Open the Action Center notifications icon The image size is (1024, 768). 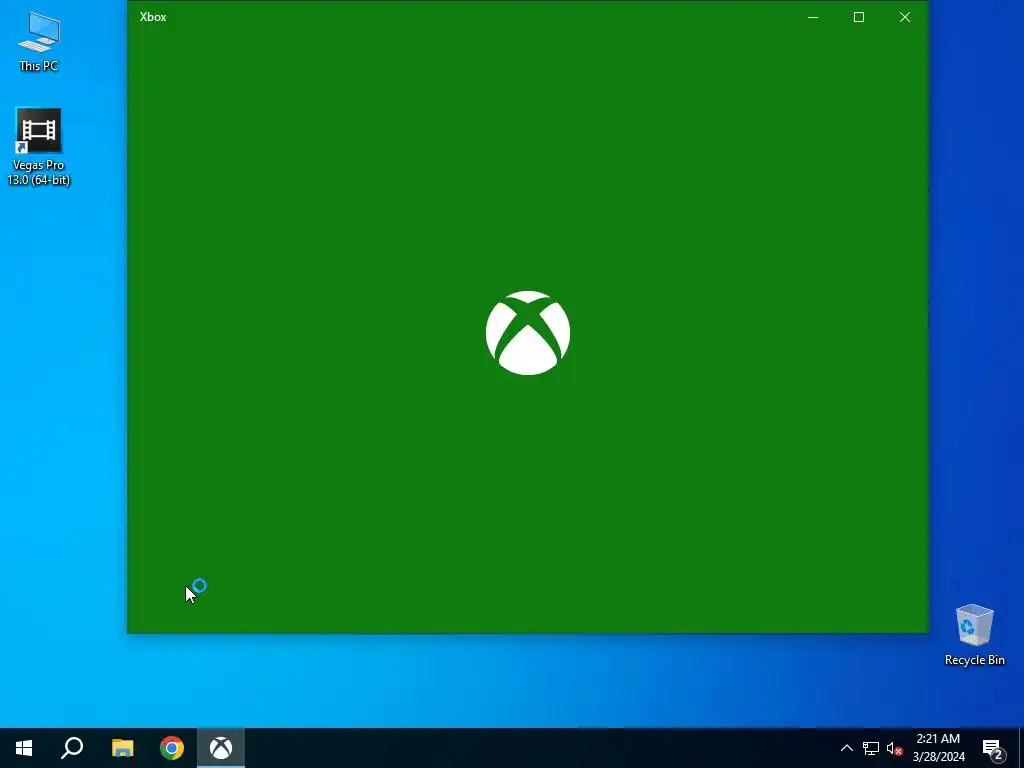[993, 748]
